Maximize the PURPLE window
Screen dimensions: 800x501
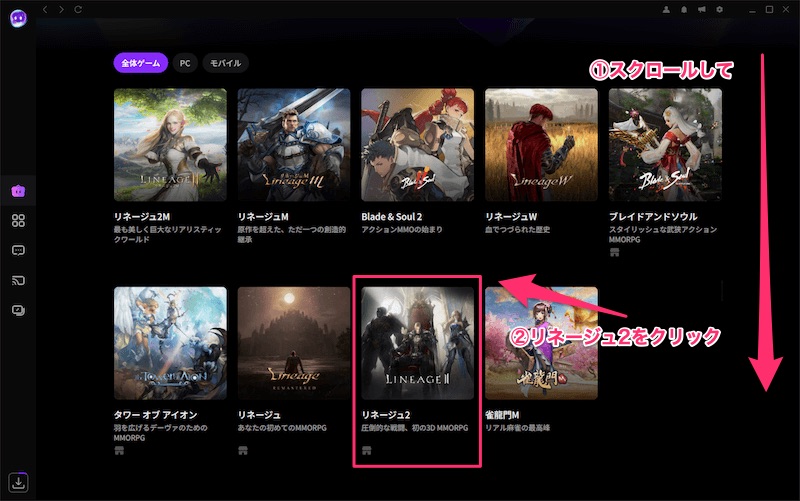pyautogui.click(x=769, y=10)
